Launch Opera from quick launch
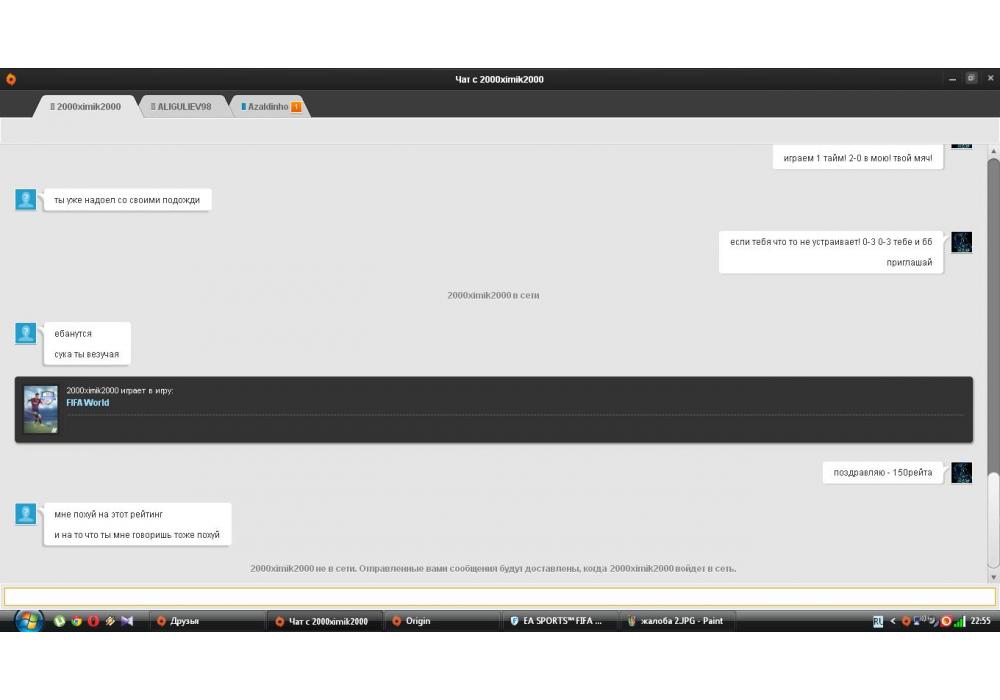The image size is (1000, 700). (x=93, y=621)
